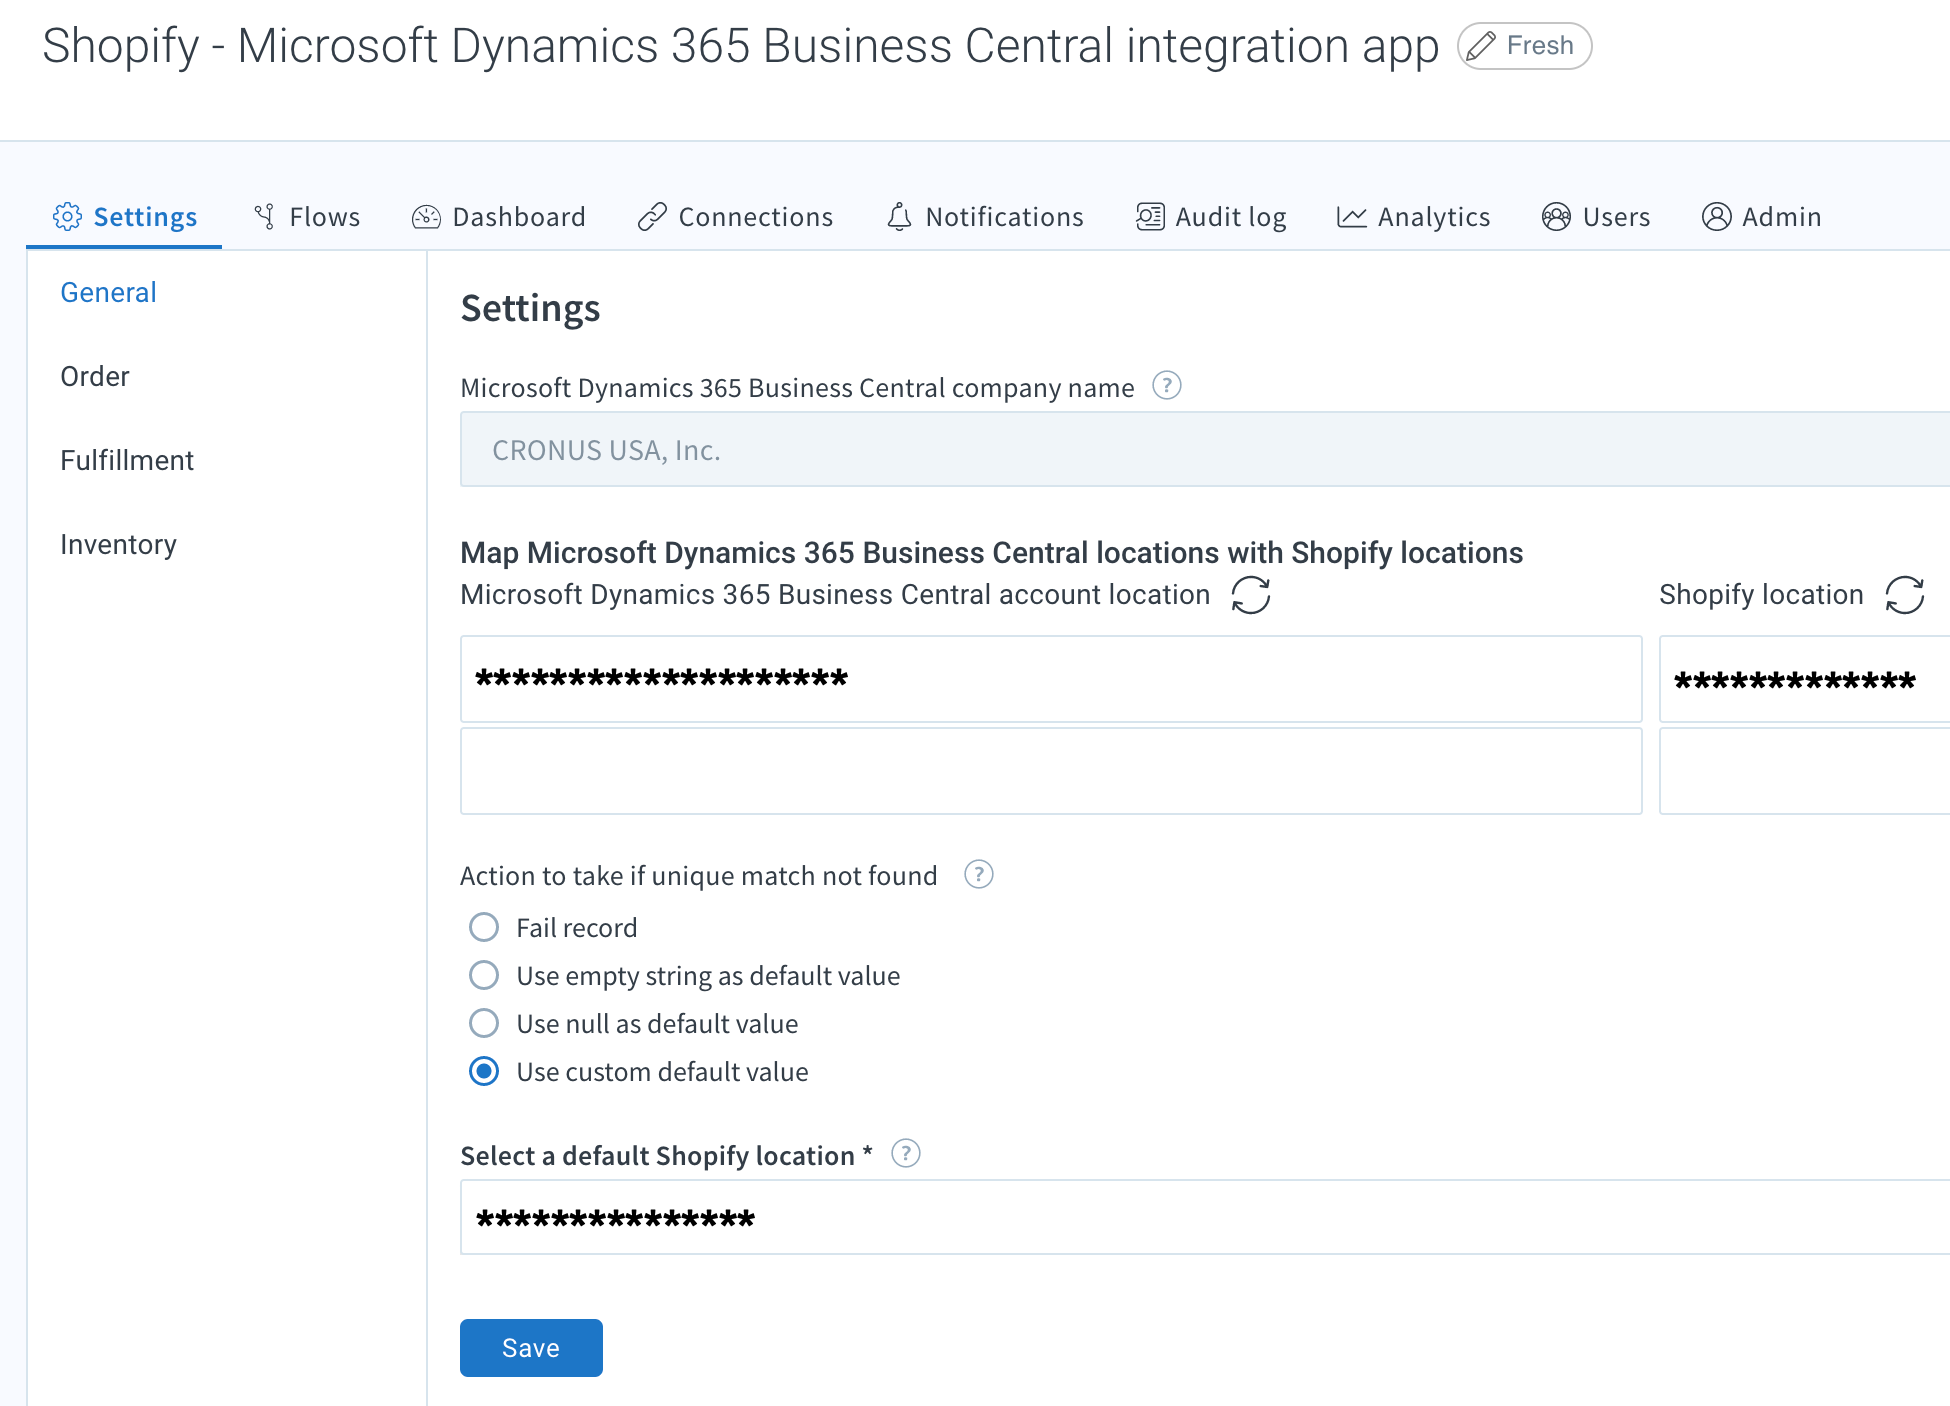Open the Notifications tab
Screen dimensions: 1950x1406
point(985,217)
